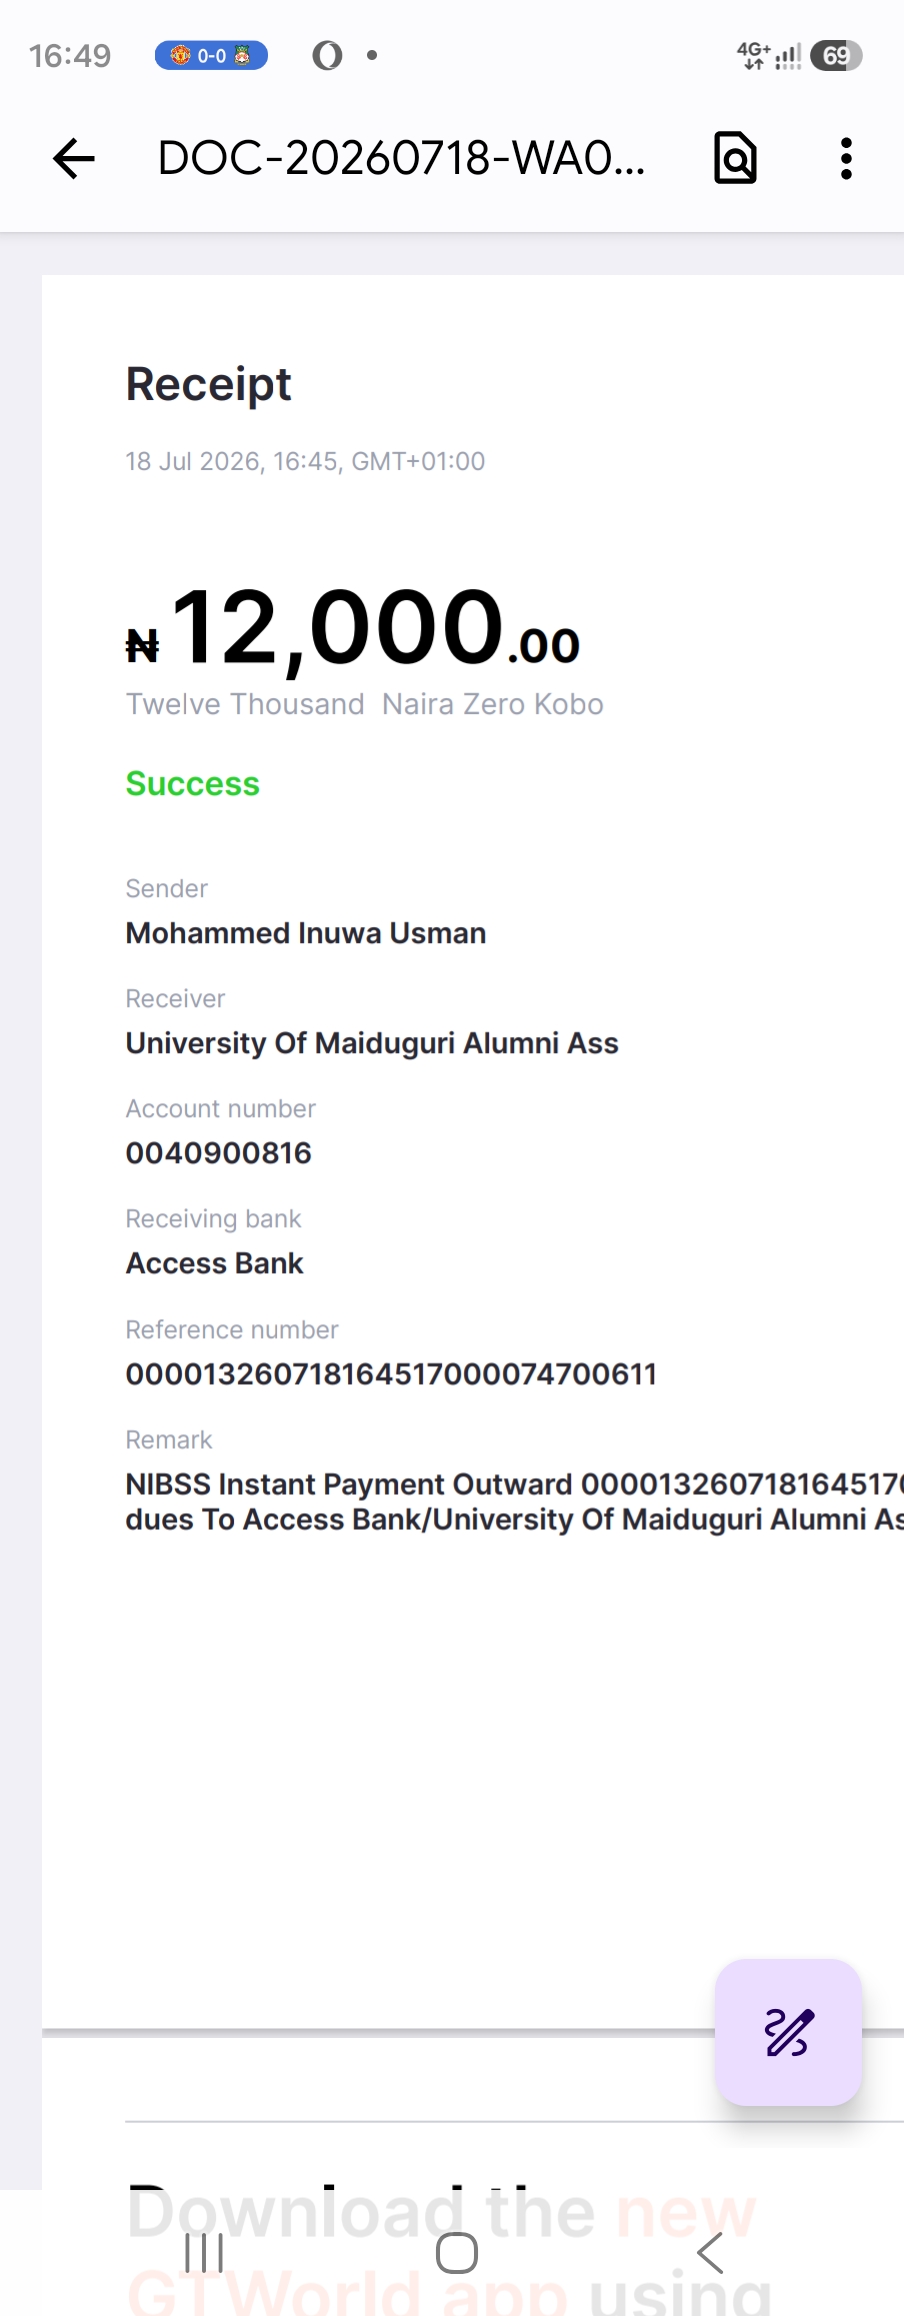
Task: Tap the sender name Mohammed Inuwa Usman
Action: [306, 933]
